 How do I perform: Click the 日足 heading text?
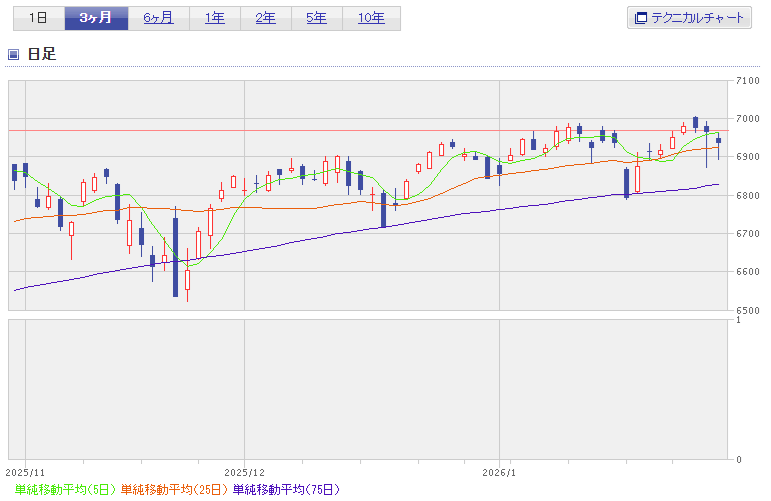point(42,54)
